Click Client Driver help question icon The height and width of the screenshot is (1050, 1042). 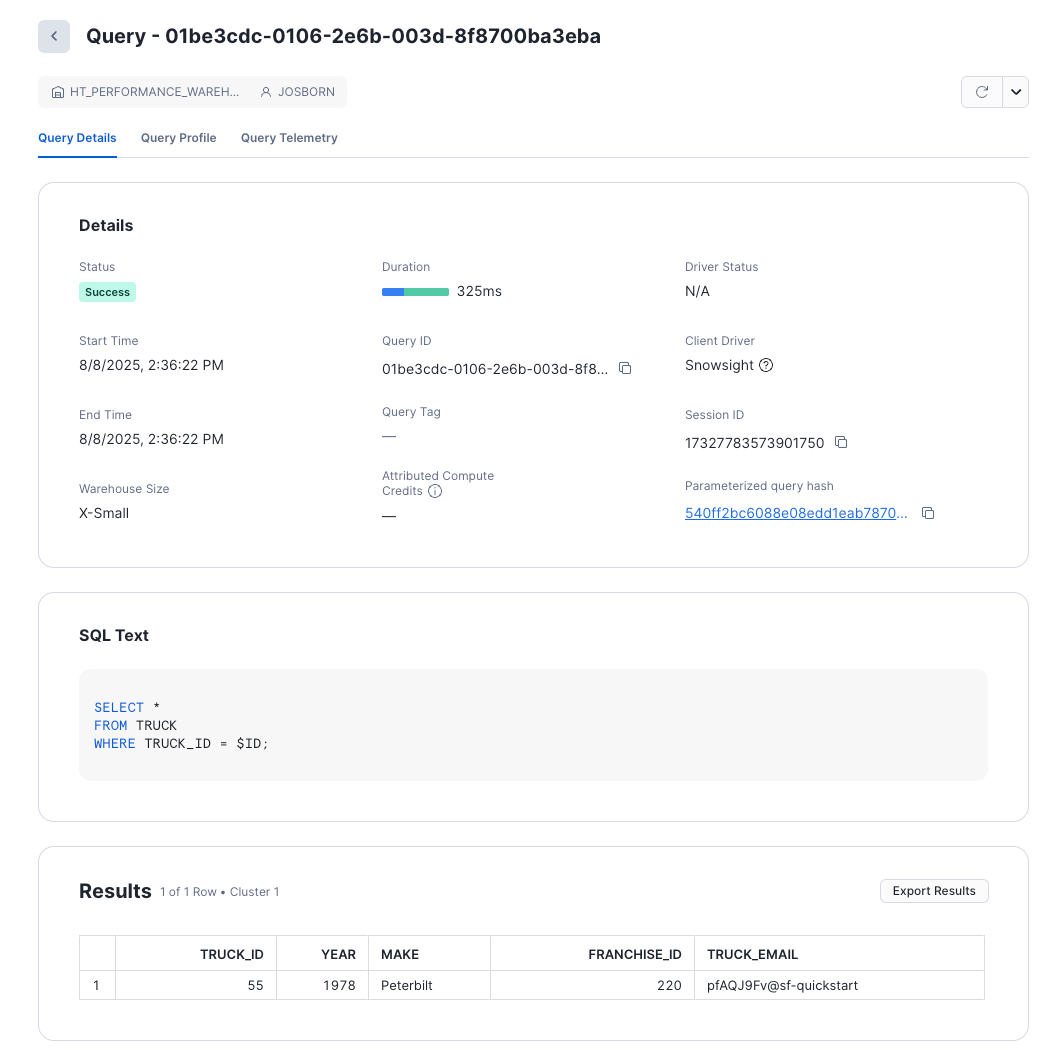pos(766,365)
